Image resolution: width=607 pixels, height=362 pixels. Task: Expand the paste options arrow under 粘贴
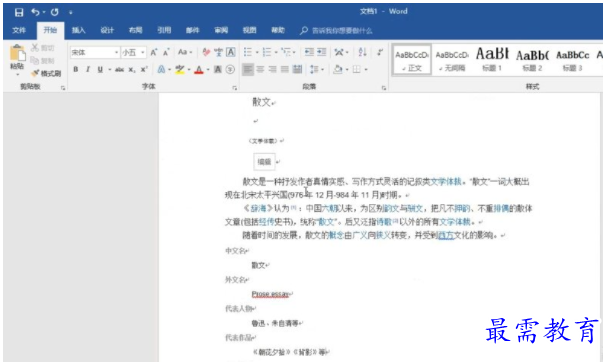click(x=17, y=74)
